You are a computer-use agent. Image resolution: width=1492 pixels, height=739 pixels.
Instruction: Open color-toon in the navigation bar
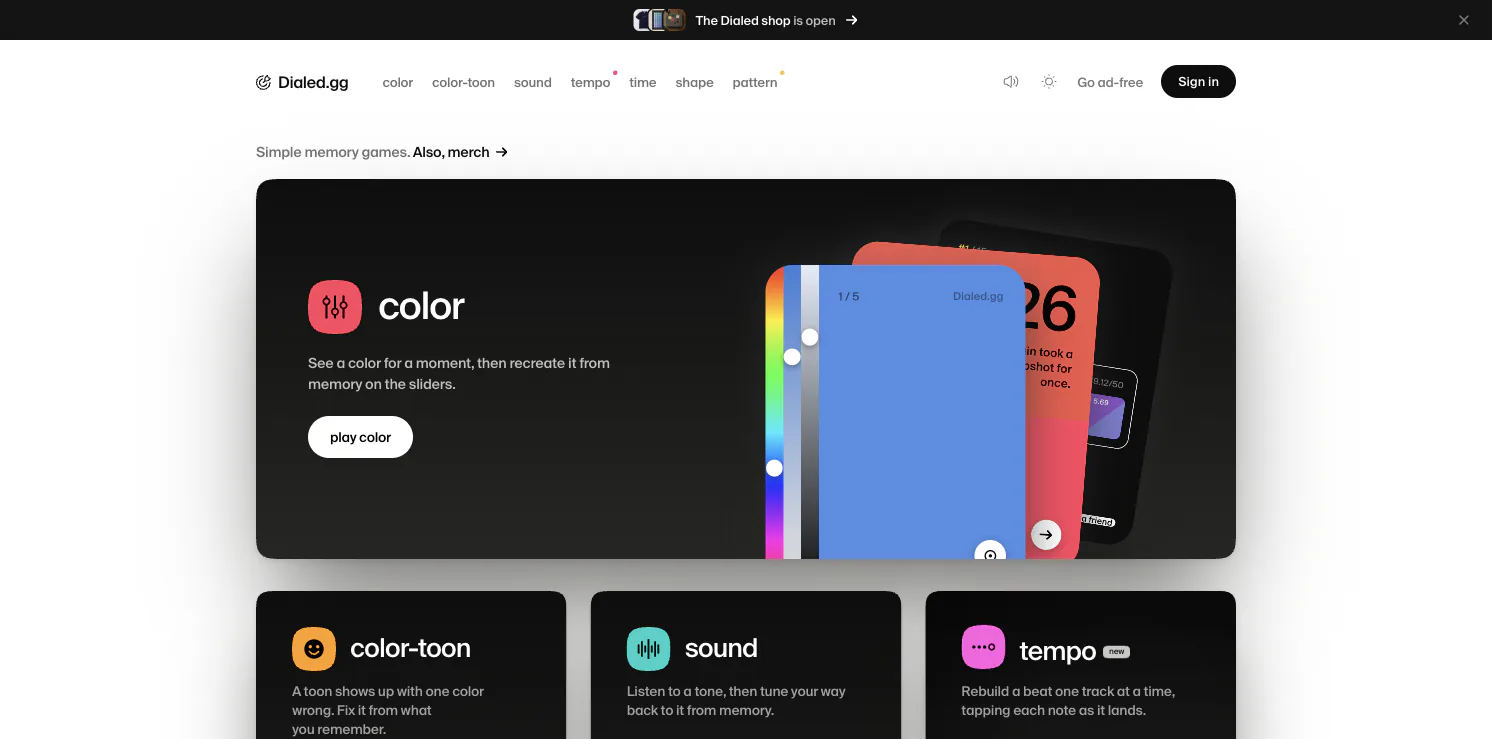463,83
